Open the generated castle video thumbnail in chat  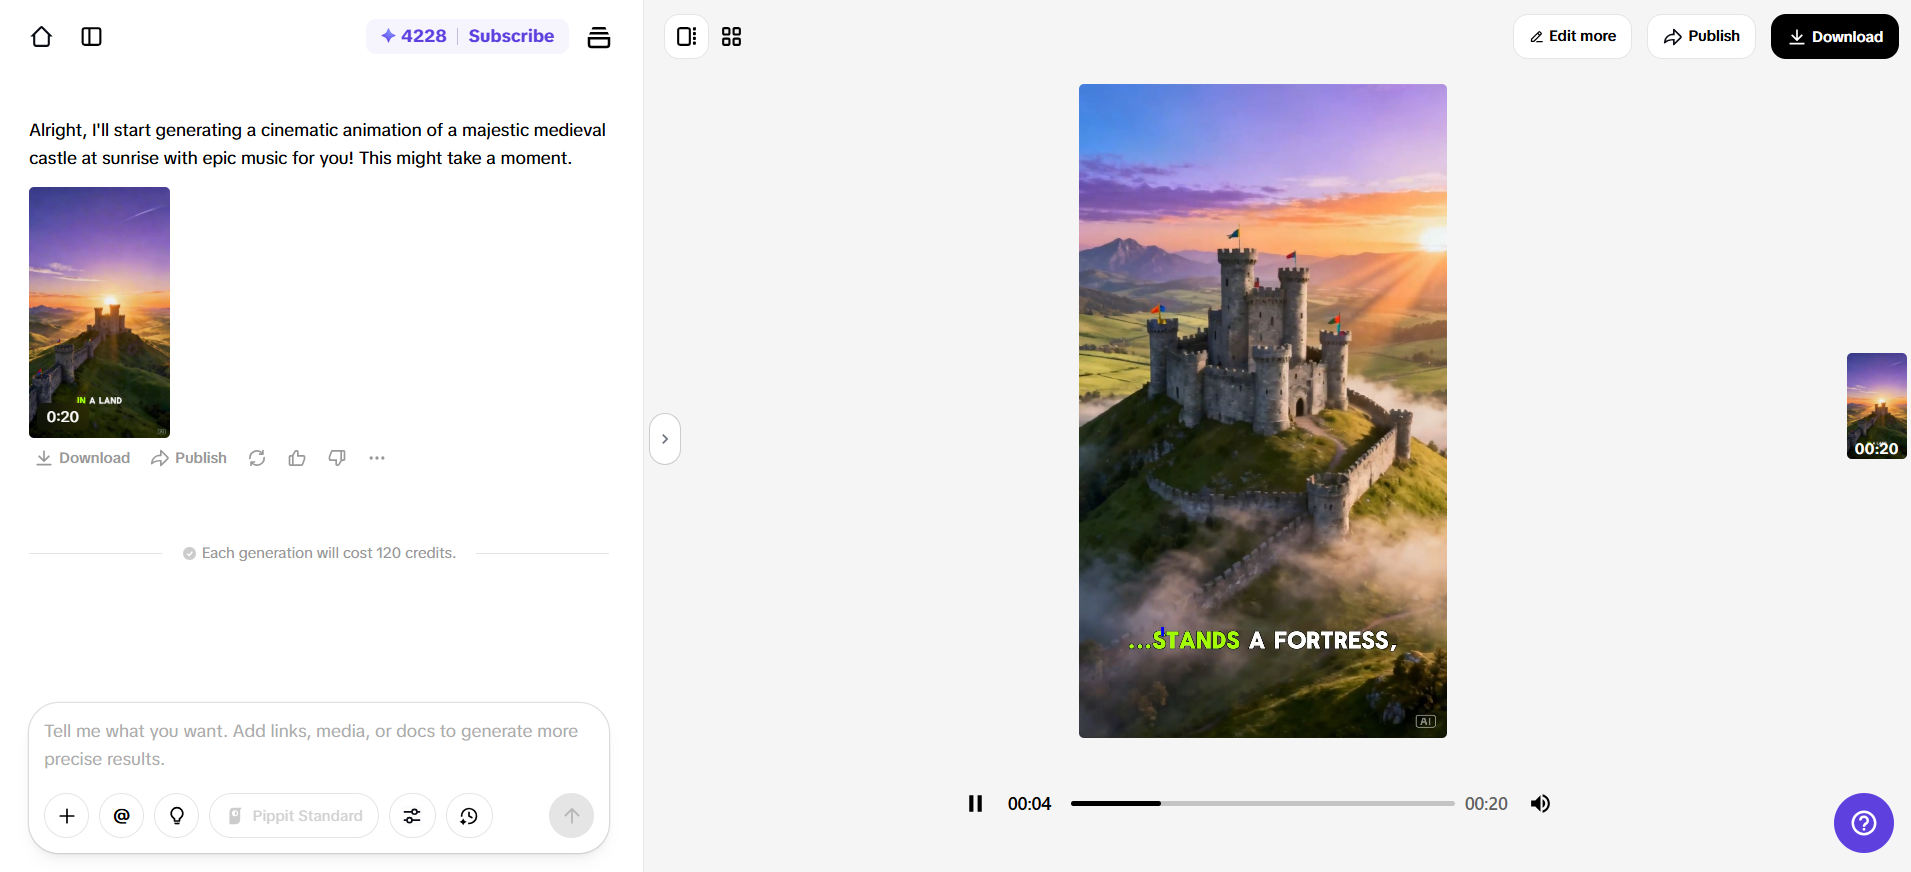[99, 312]
